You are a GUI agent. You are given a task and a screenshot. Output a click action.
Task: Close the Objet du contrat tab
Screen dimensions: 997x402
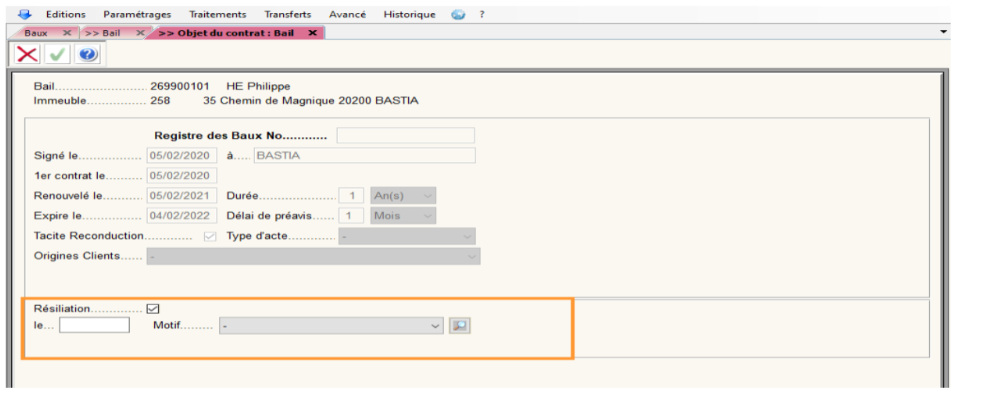313,33
